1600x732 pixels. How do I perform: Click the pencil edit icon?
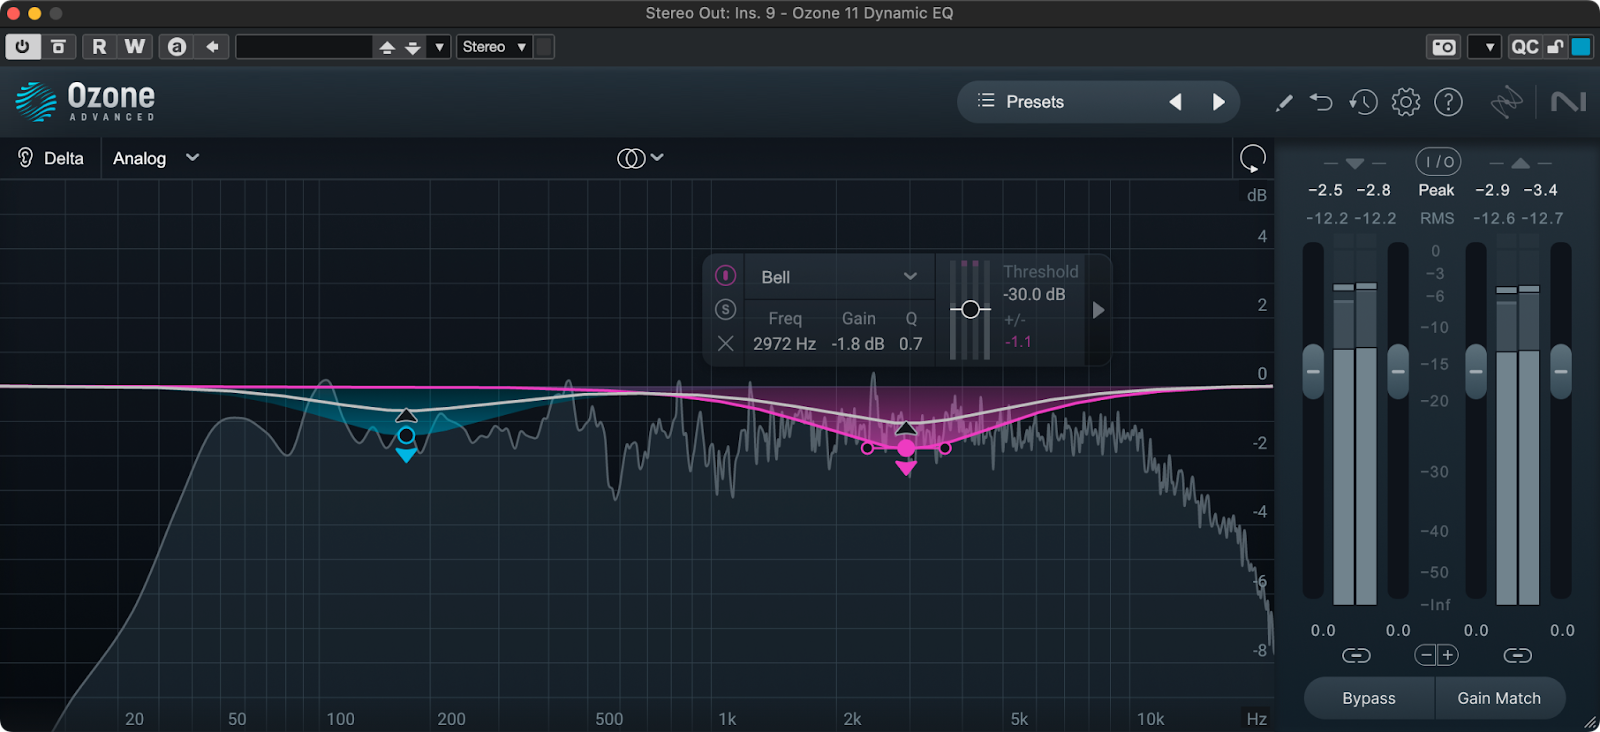coord(1284,102)
